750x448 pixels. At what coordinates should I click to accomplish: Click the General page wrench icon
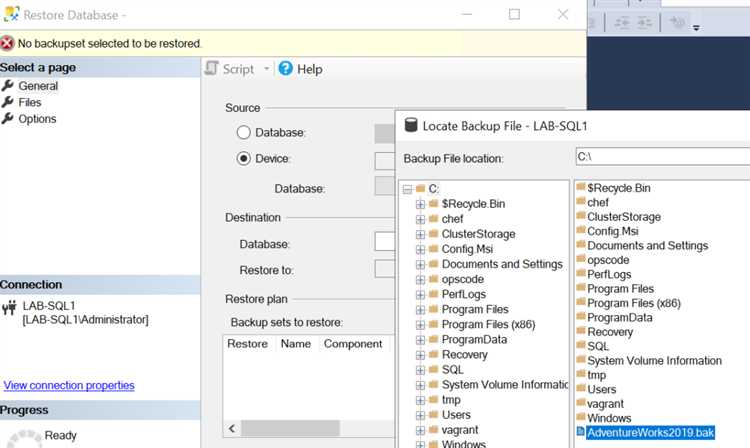(8, 86)
